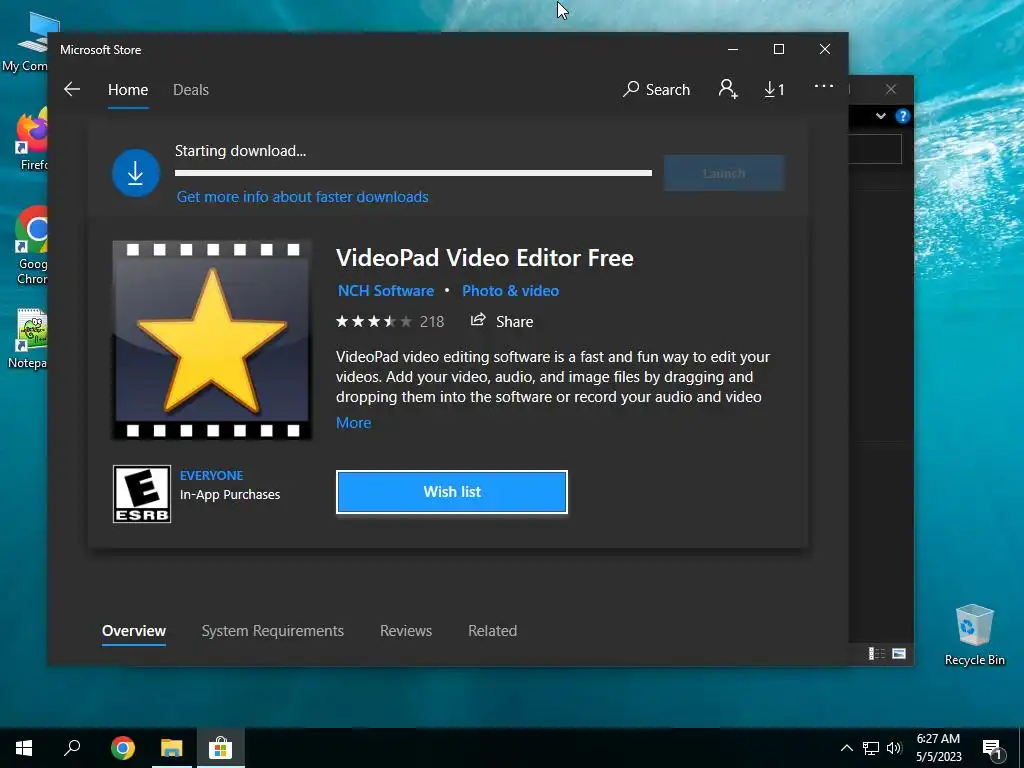Show hidden tray icons chevron
This screenshot has width=1024, height=768.
click(846, 748)
